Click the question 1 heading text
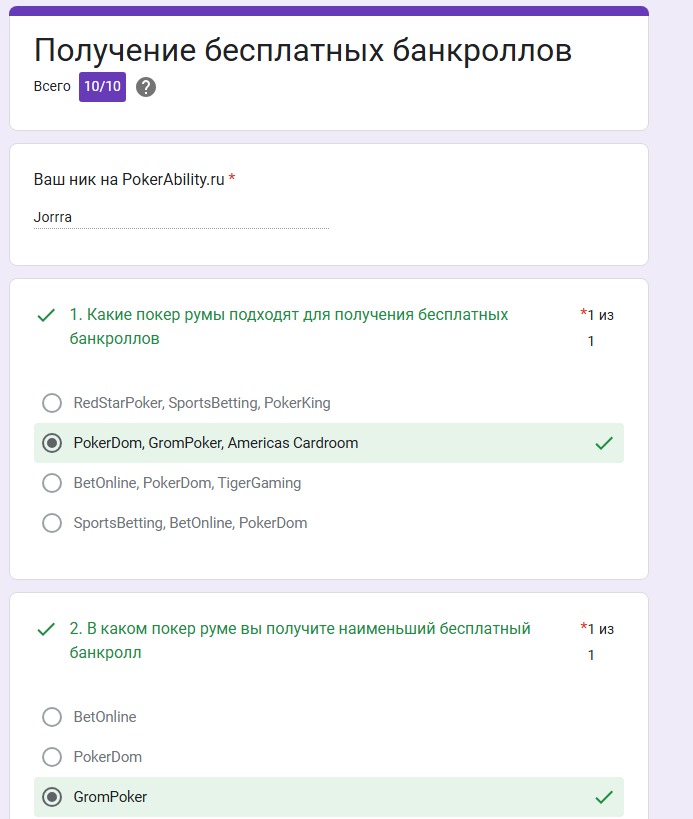 [289, 326]
